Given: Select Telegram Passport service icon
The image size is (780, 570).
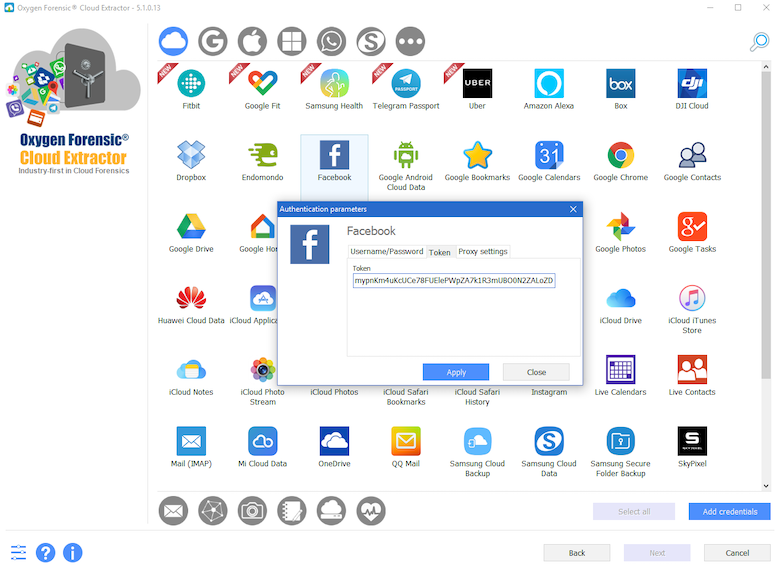Looking at the screenshot, I should pos(406,84).
